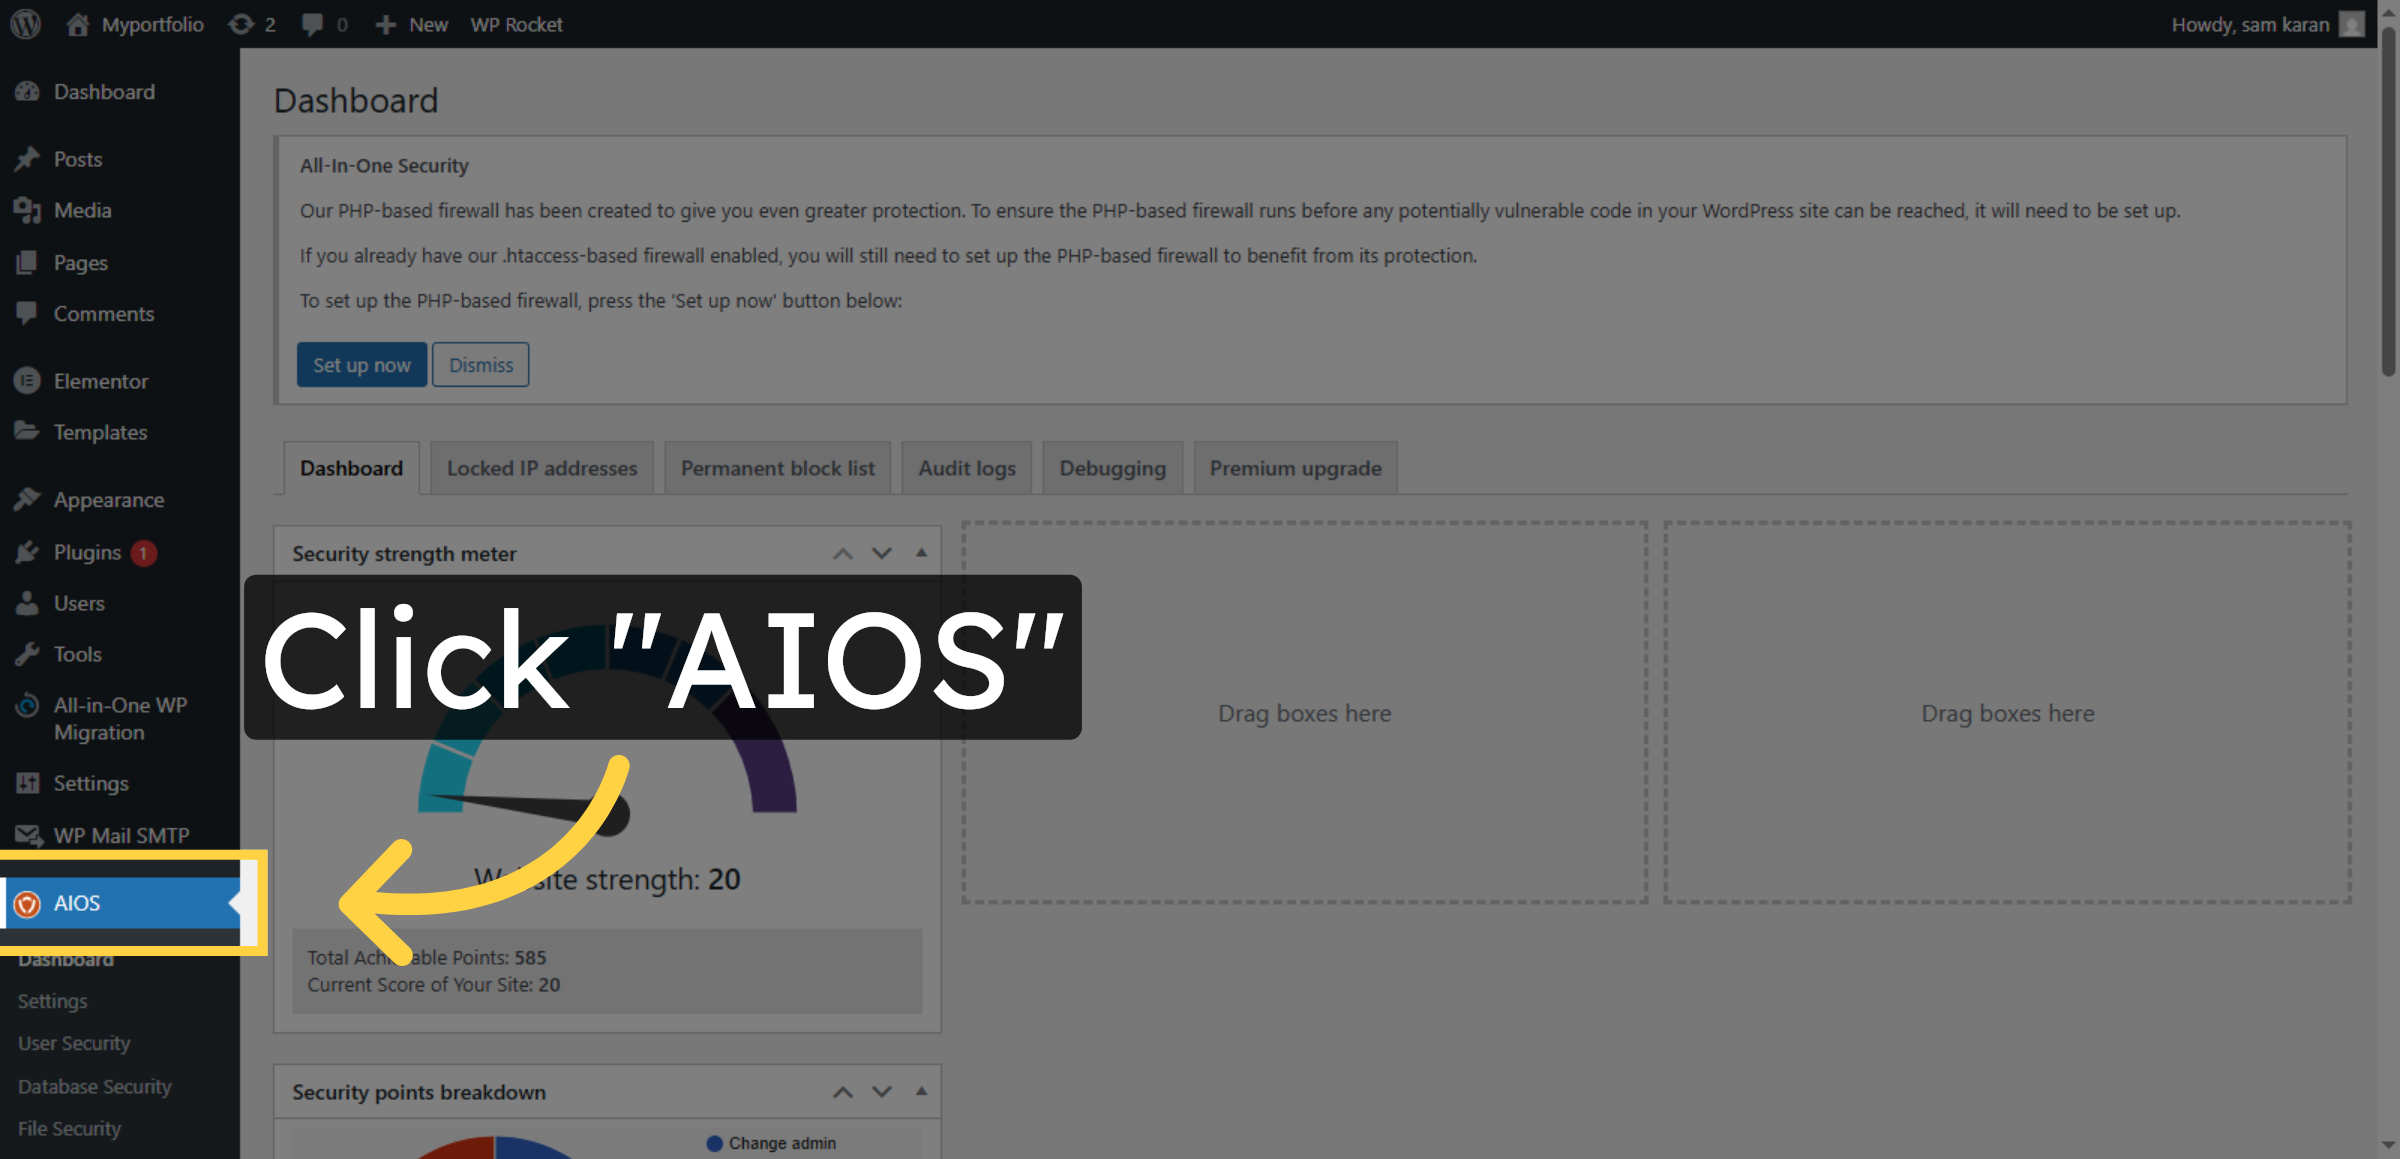The height and width of the screenshot is (1159, 2400).
Task: Collapse the Security points breakdown widget
Action: [920, 1091]
